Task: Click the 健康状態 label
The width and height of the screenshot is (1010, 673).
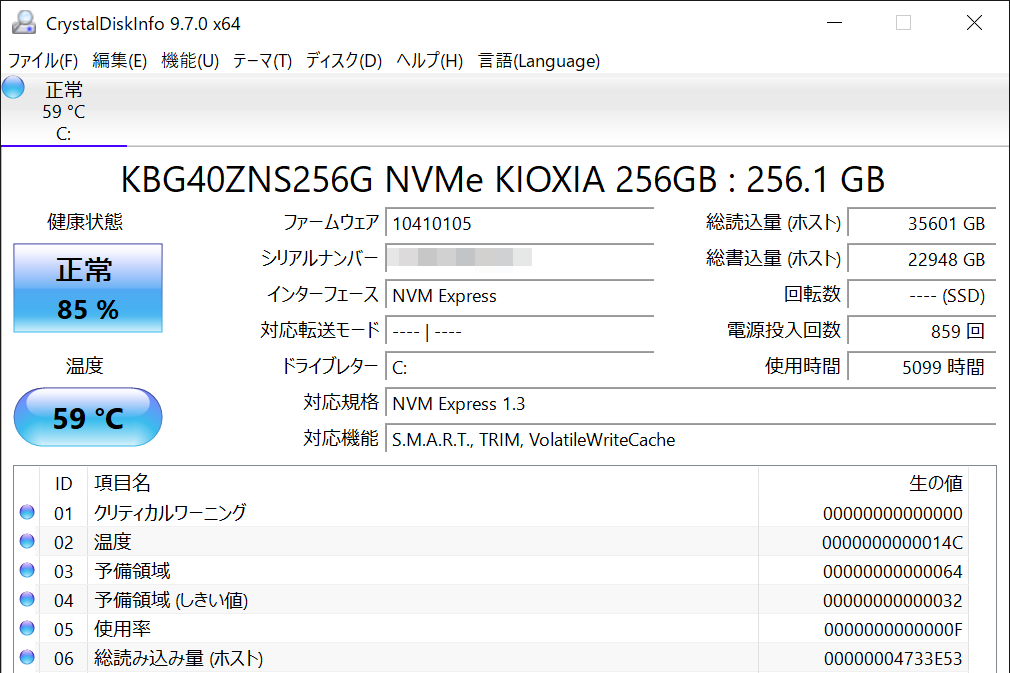Action: coord(85,222)
